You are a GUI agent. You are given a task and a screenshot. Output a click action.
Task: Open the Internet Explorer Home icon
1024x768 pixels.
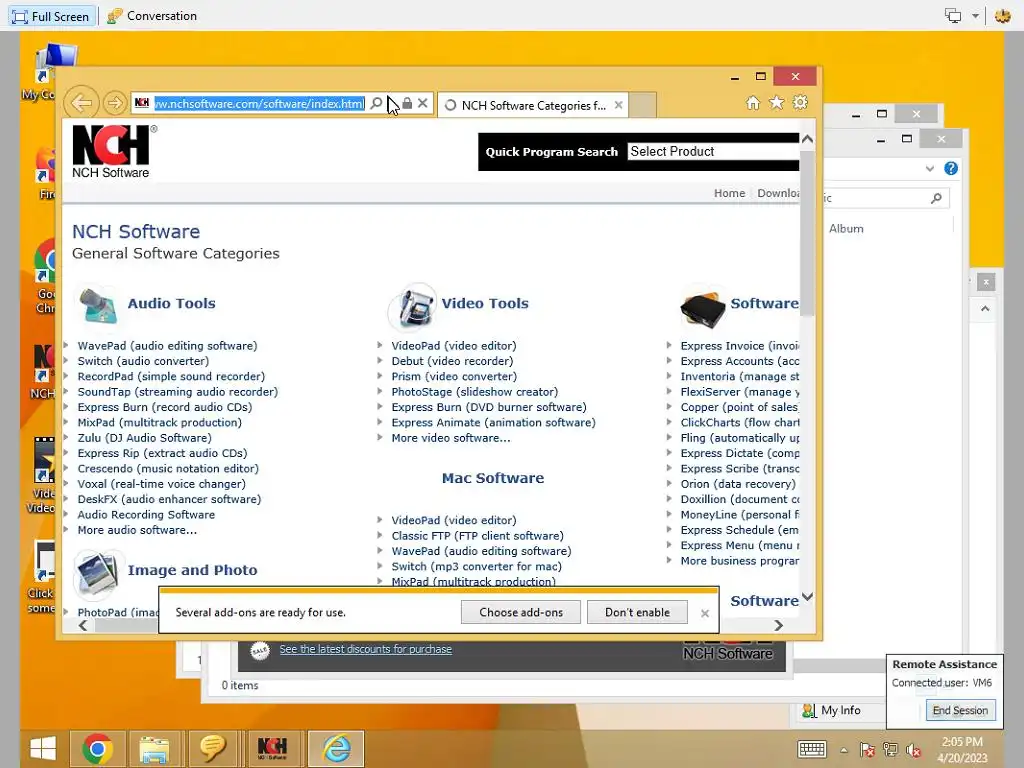753,103
